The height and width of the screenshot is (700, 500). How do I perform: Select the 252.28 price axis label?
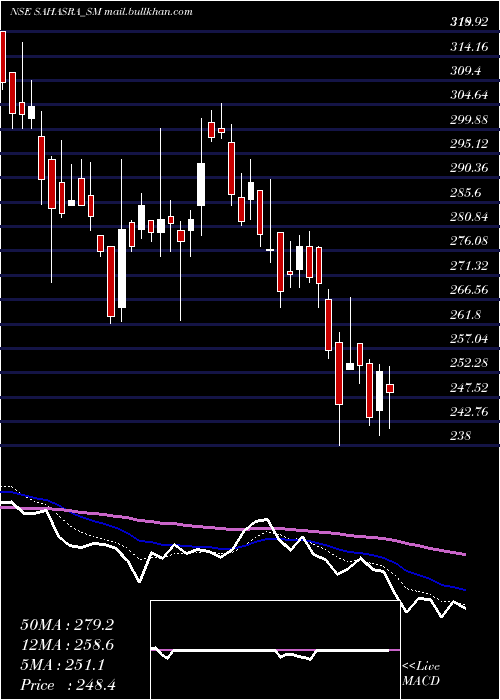[x=469, y=362]
